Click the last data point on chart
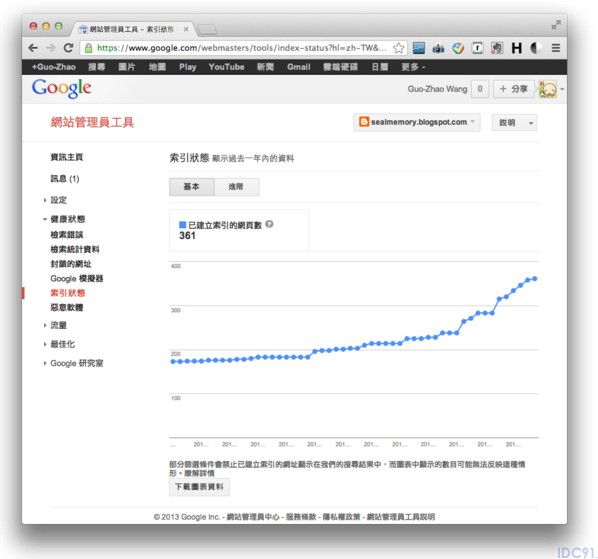Image resolution: width=598 pixels, height=559 pixels. (535, 279)
